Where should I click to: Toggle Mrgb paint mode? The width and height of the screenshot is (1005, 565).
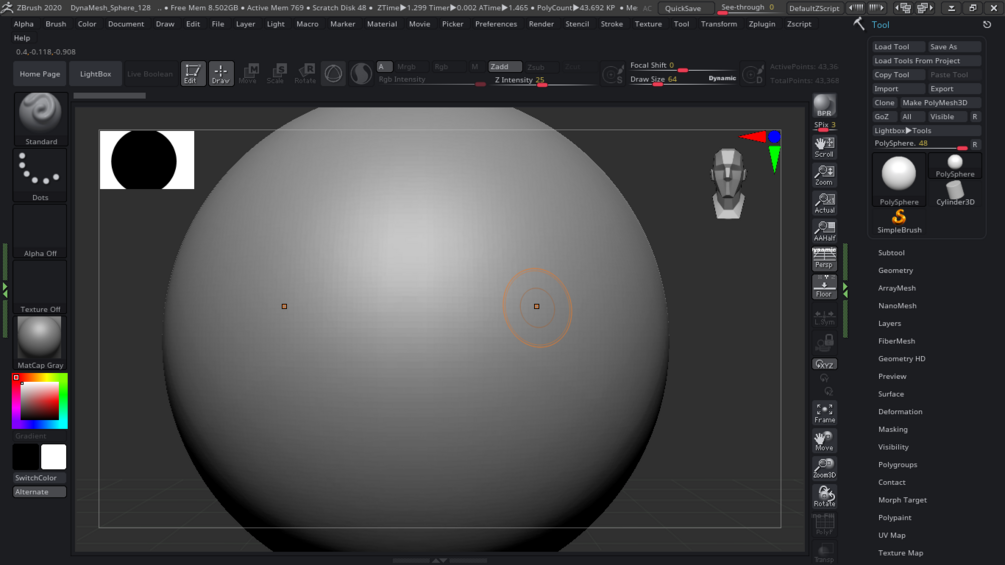click(x=406, y=67)
